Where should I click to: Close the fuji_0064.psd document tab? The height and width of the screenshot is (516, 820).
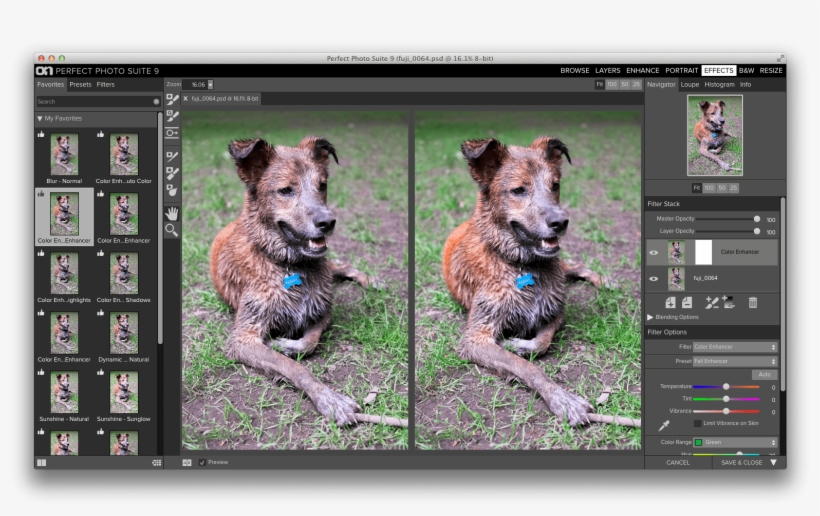coord(185,98)
